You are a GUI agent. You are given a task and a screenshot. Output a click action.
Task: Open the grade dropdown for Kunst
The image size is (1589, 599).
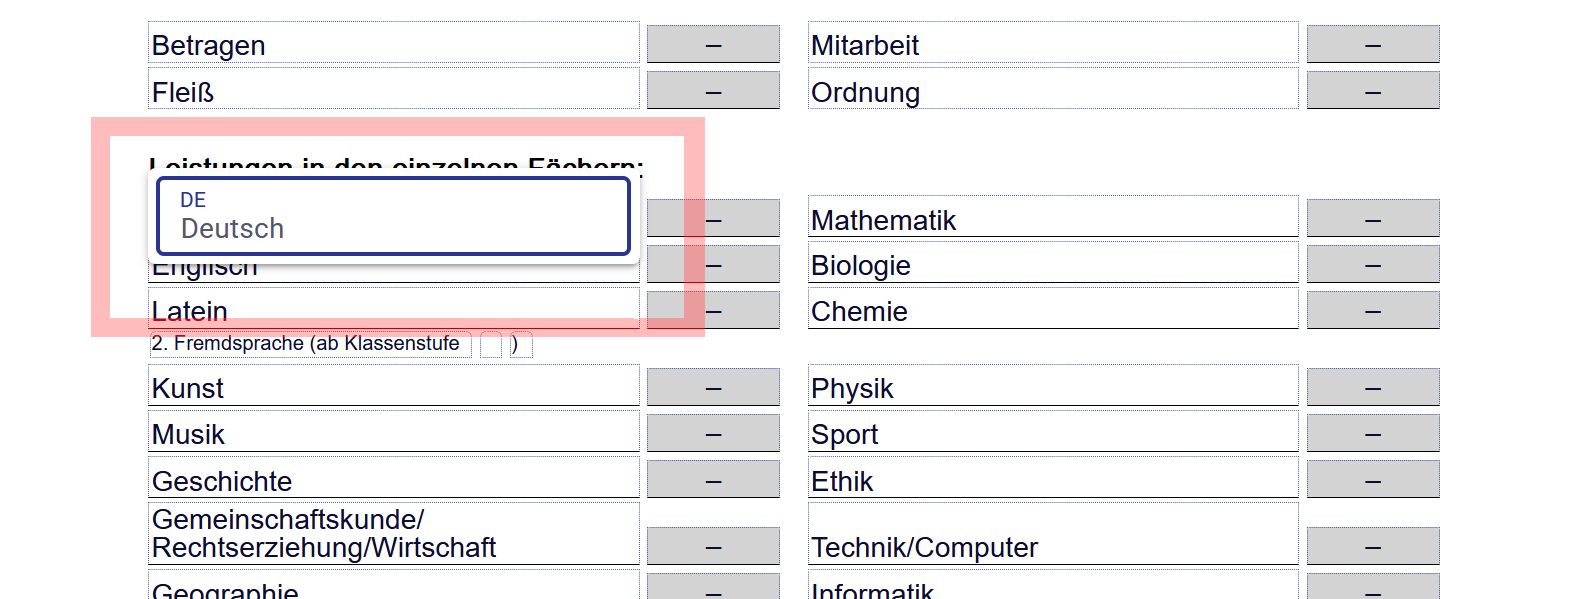click(713, 388)
